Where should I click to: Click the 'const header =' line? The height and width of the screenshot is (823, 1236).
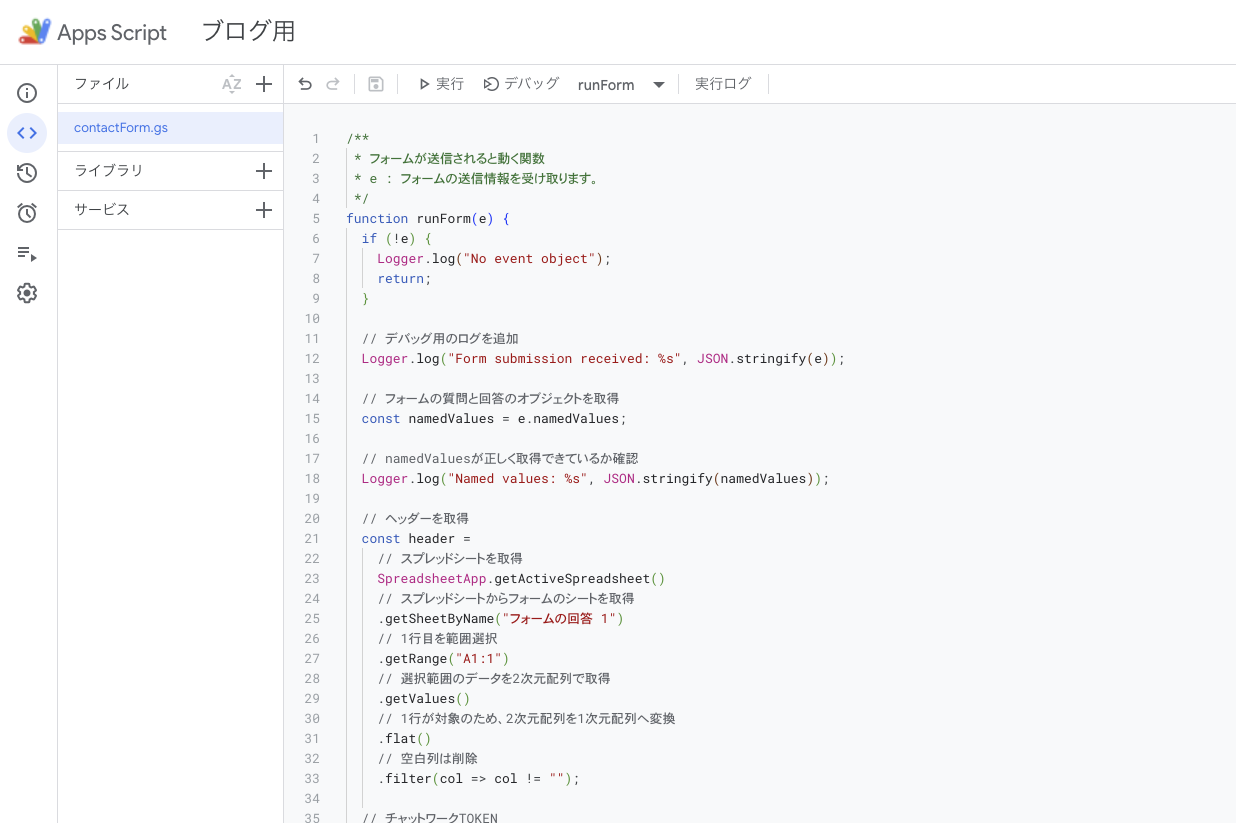[x=416, y=539]
